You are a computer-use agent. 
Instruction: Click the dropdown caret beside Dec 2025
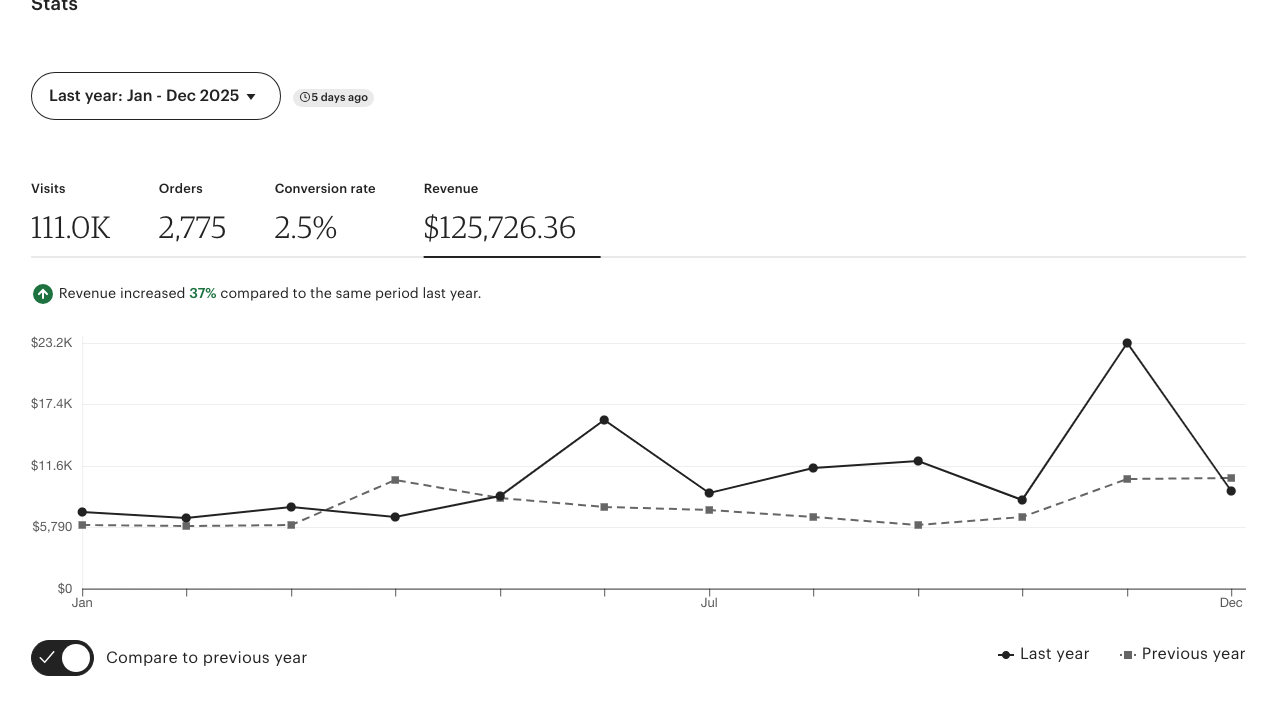point(251,97)
